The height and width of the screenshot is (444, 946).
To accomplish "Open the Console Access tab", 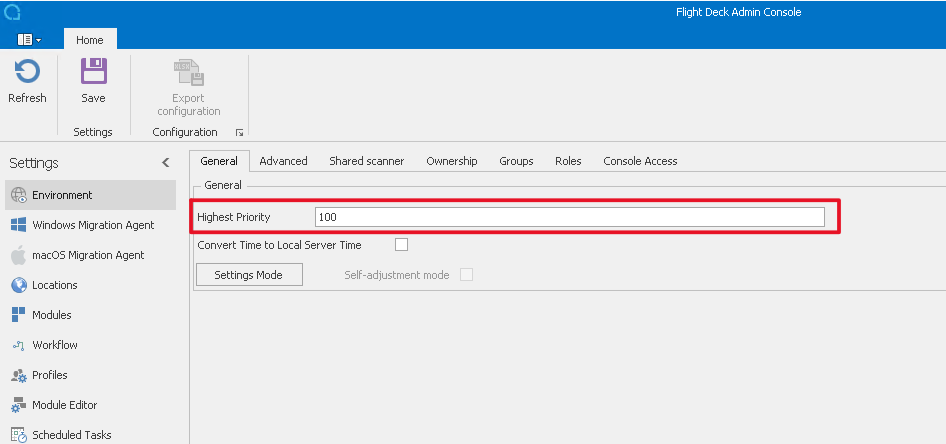I will point(640,161).
